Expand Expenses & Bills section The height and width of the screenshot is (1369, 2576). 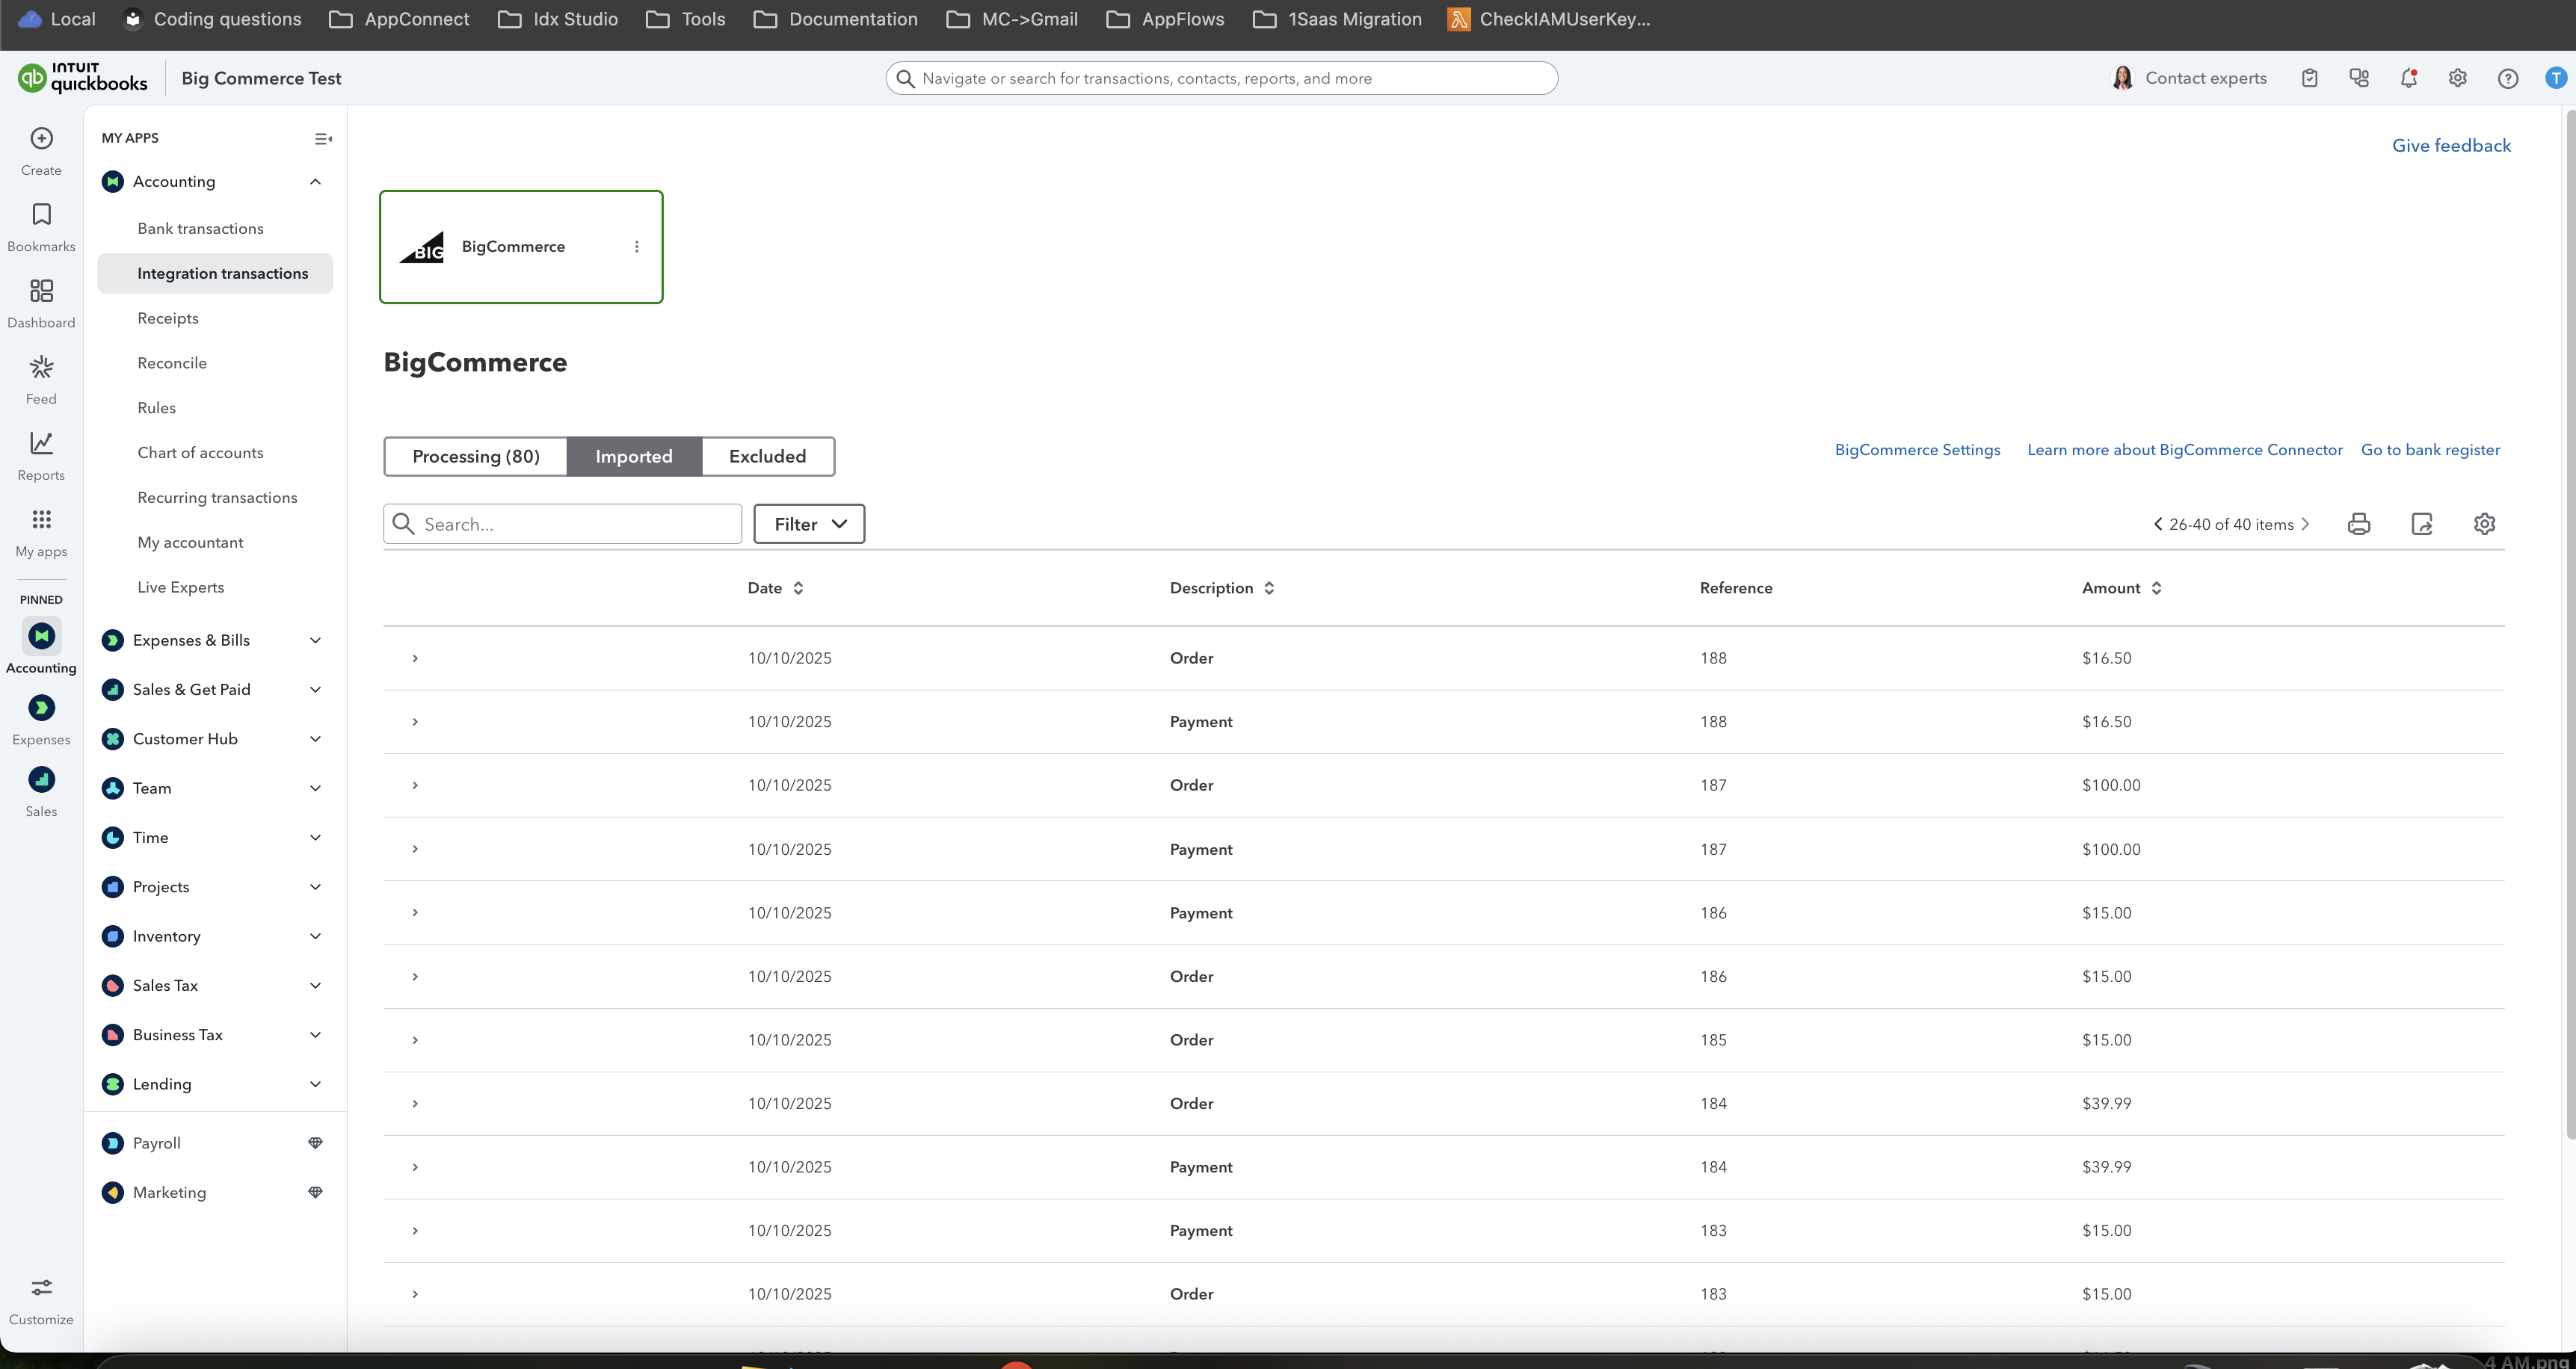tap(315, 641)
